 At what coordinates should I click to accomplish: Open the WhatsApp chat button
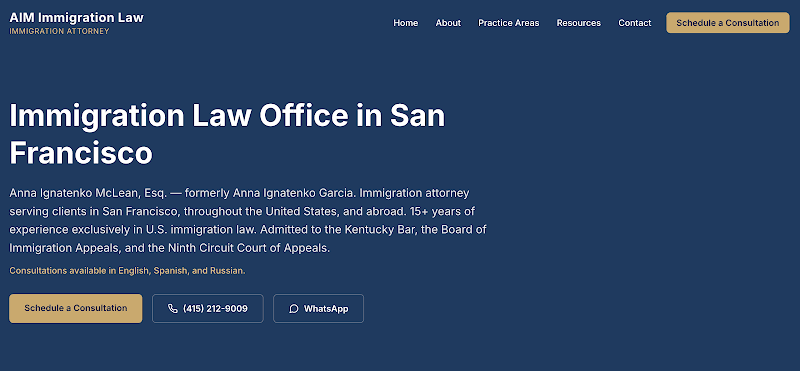tap(318, 308)
